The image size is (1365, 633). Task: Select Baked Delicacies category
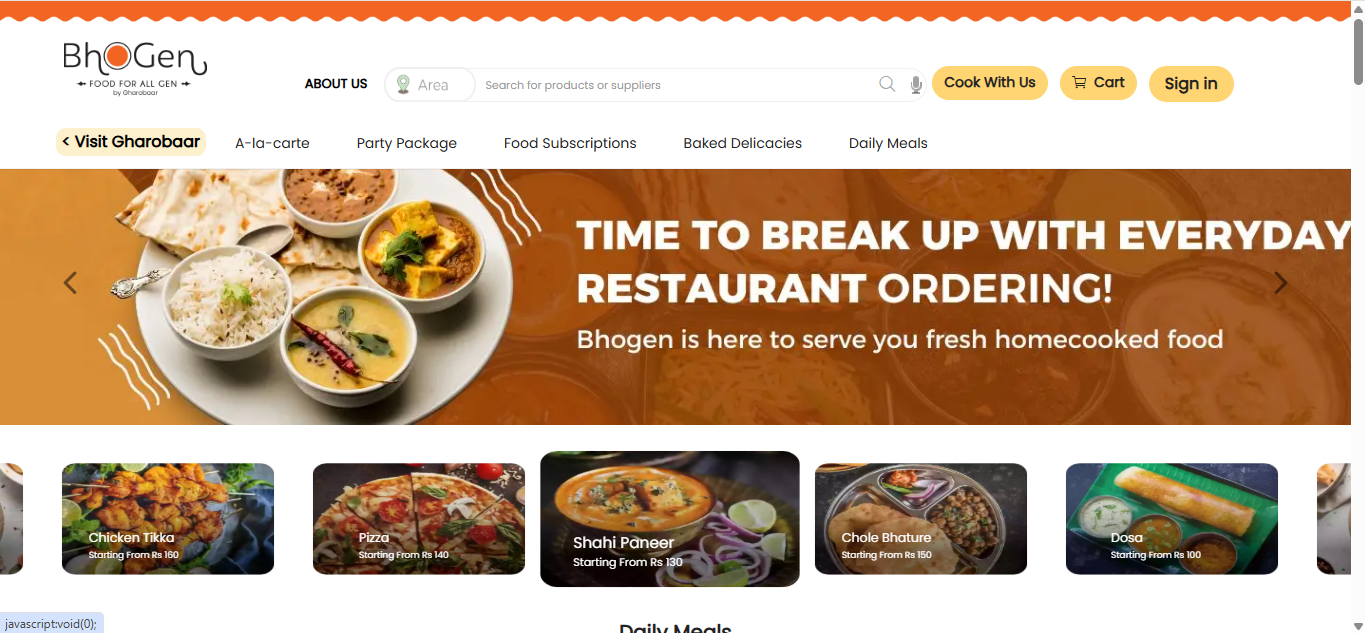coord(742,143)
